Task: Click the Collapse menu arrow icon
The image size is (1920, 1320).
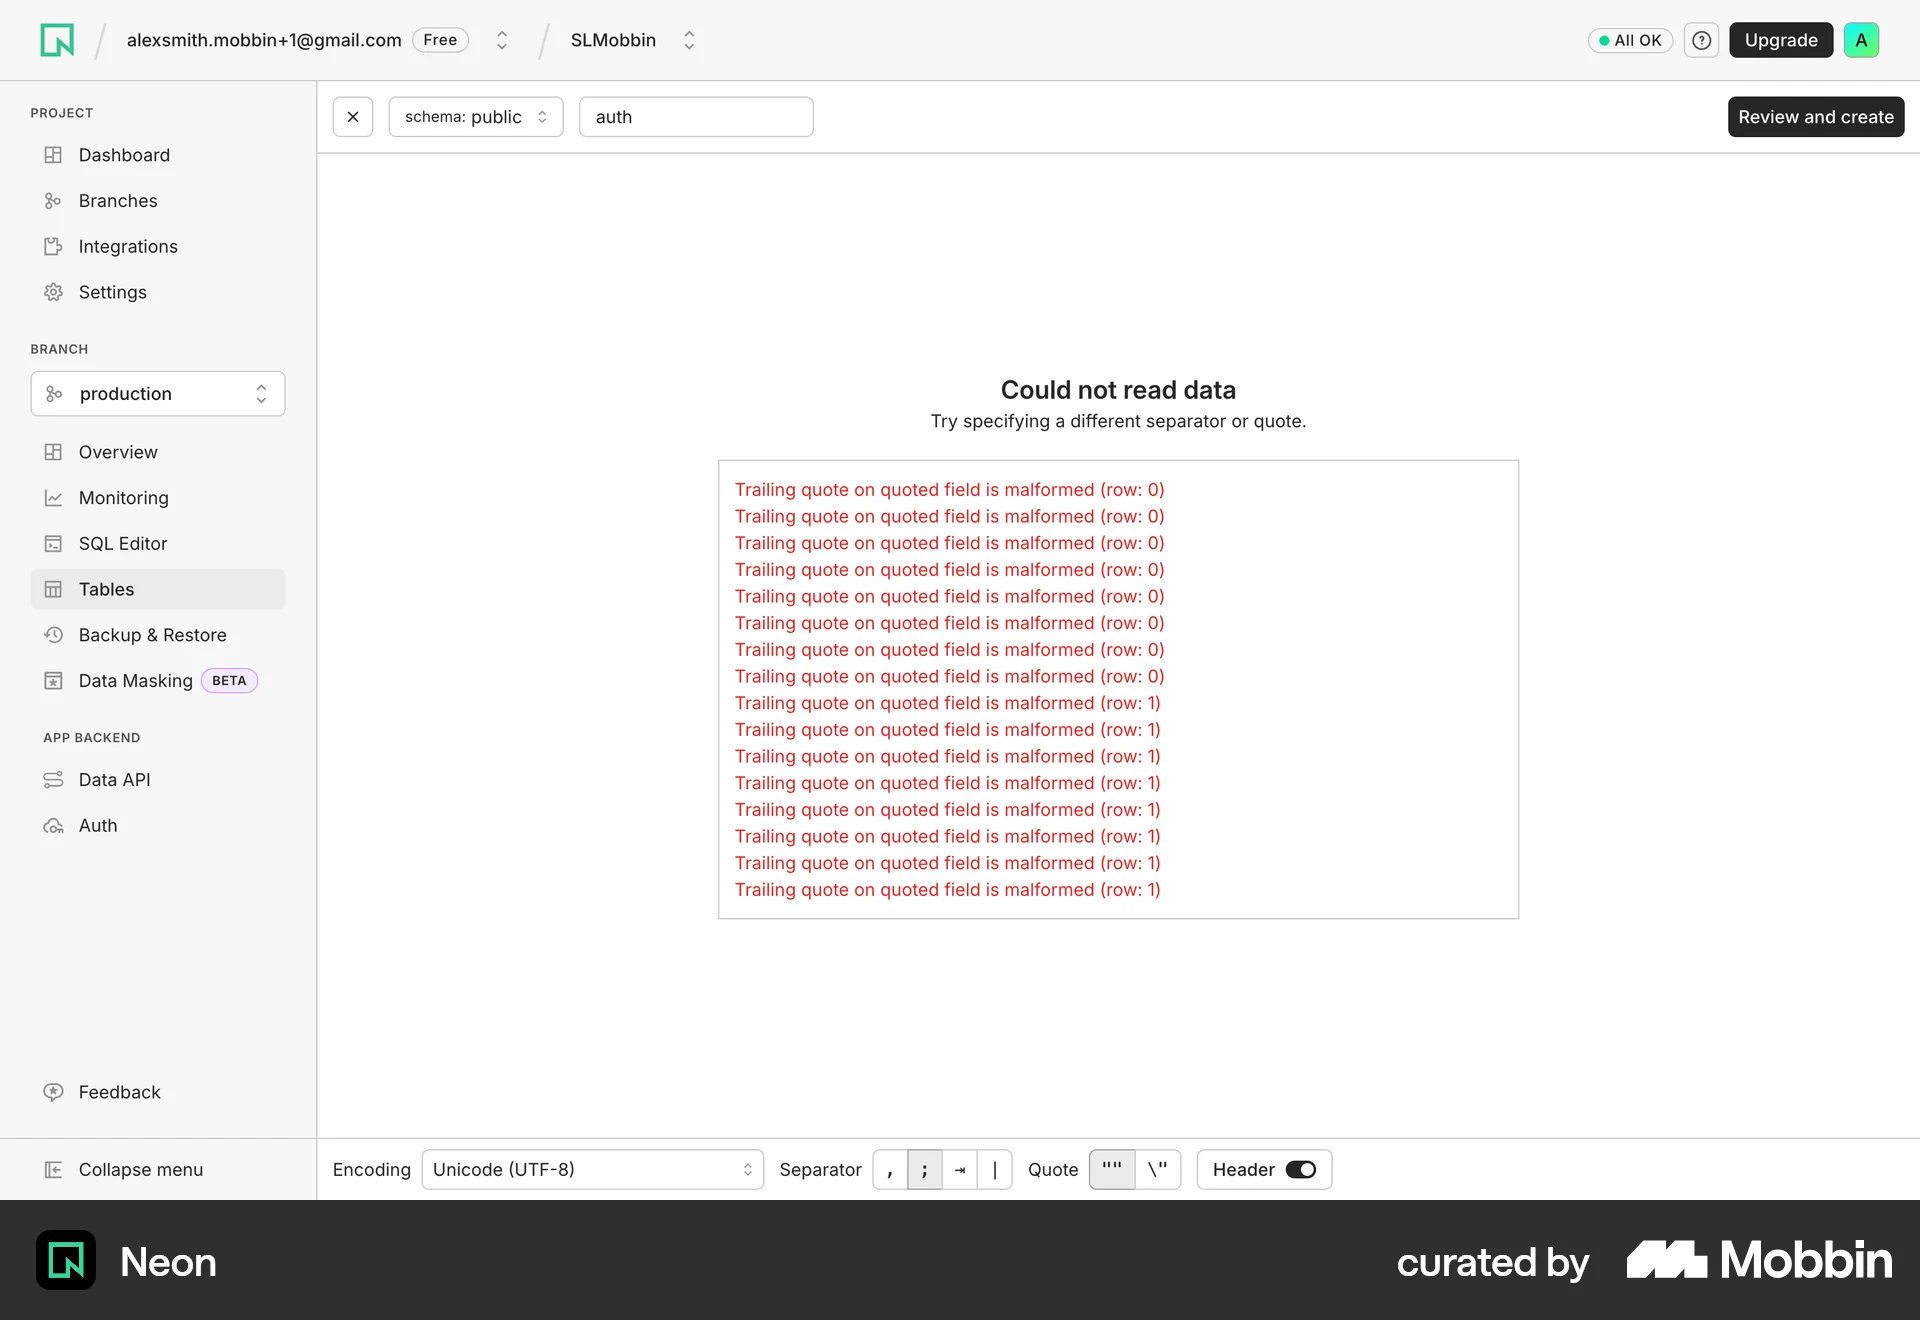Action: tap(53, 1170)
